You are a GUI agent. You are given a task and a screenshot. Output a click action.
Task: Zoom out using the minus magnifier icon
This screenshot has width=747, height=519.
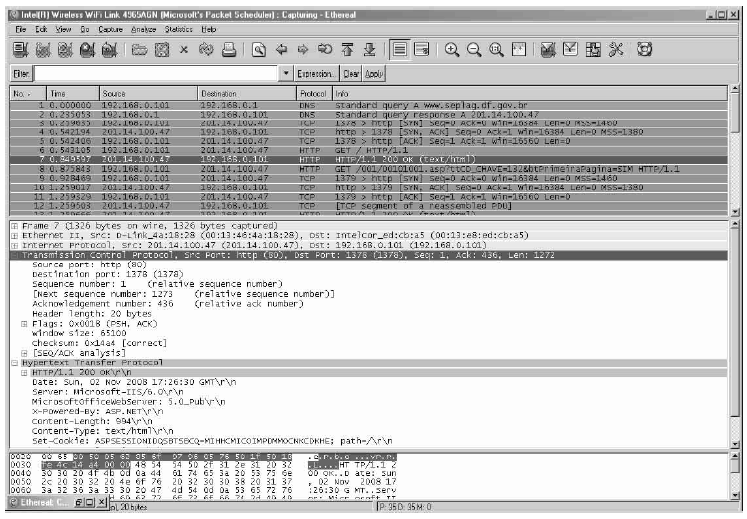click(x=473, y=49)
